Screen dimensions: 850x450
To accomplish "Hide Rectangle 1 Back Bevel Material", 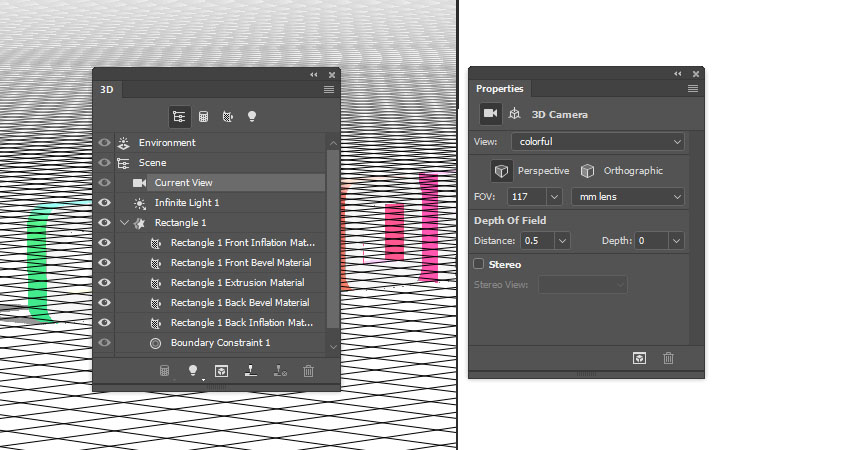I will 104,303.
